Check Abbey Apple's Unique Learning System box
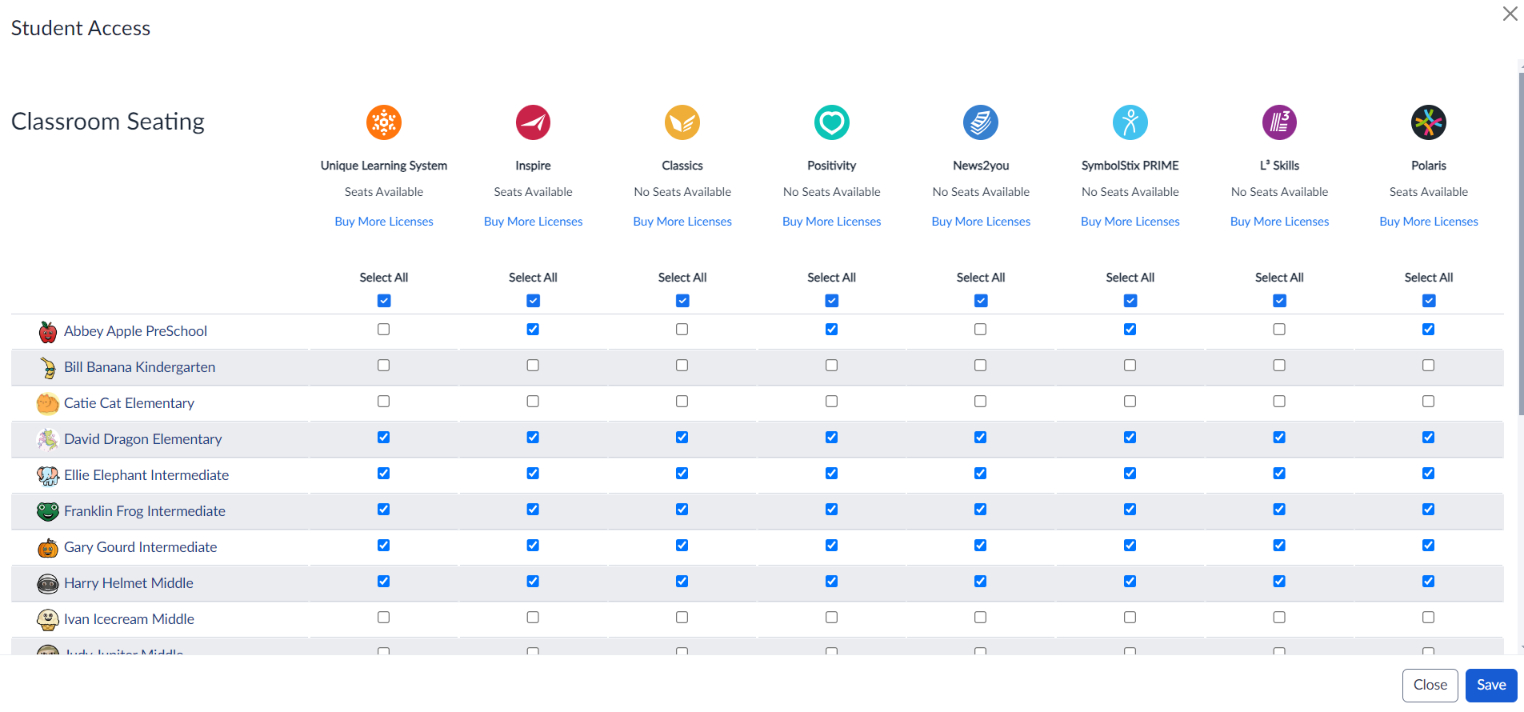The width and height of the screenshot is (1524, 712). [384, 329]
